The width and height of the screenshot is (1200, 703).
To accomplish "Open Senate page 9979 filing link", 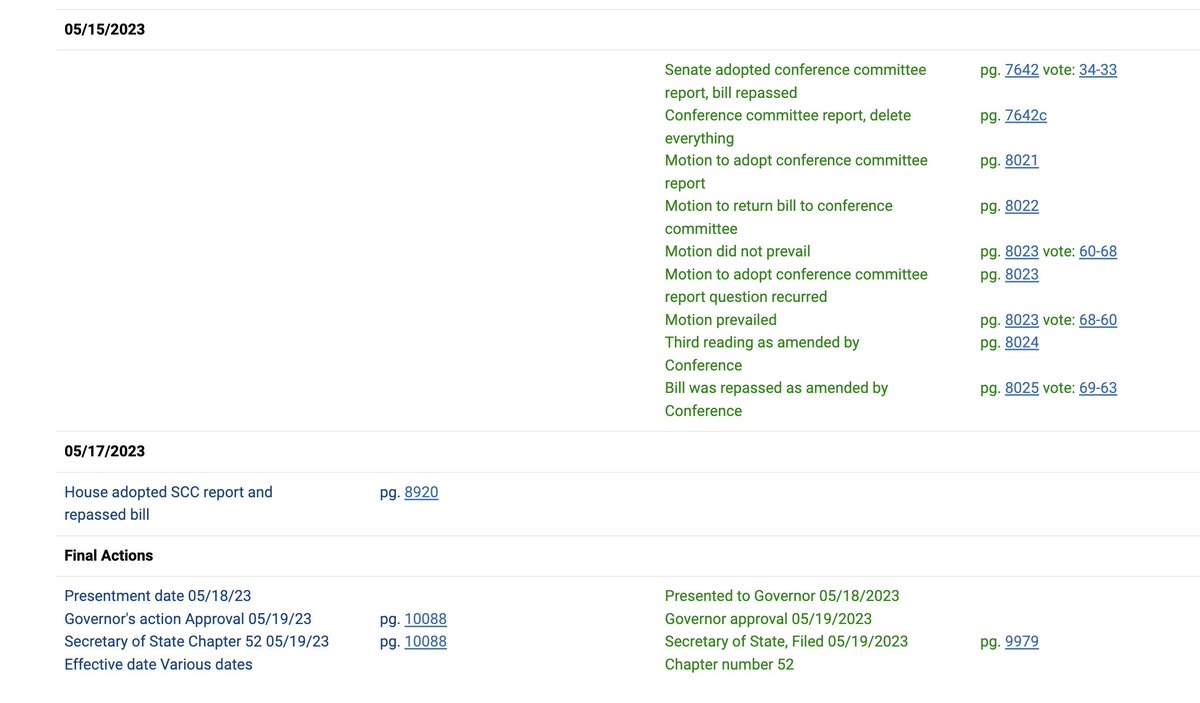I will (x=1021, y=642).
